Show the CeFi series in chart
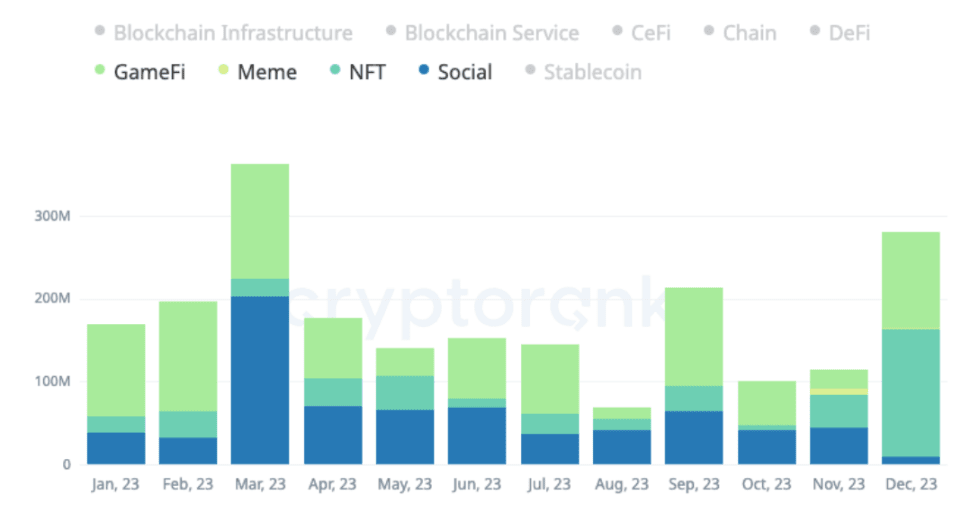This screenshot has height=522, width=961. [x=650, y=33]
